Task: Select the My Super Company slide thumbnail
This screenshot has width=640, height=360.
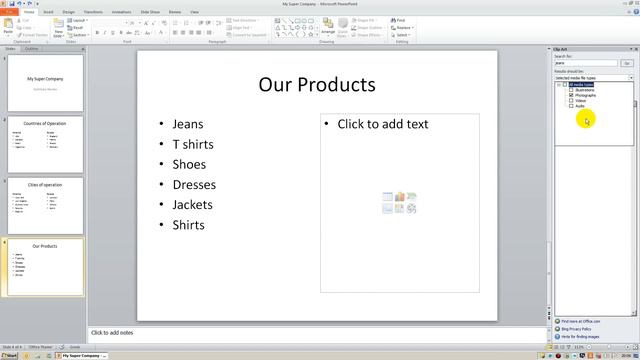Action: pos(45,83)
